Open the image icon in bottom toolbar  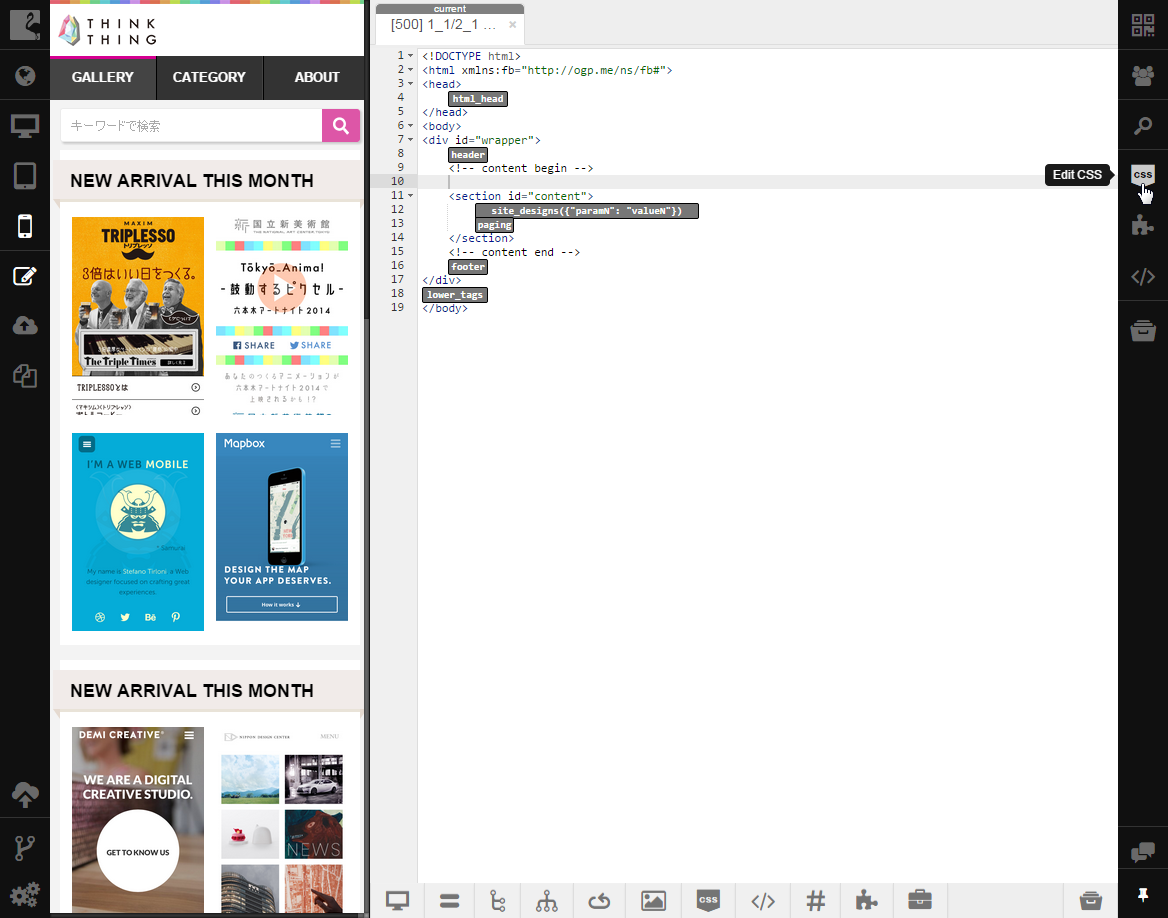coord(653,901)
